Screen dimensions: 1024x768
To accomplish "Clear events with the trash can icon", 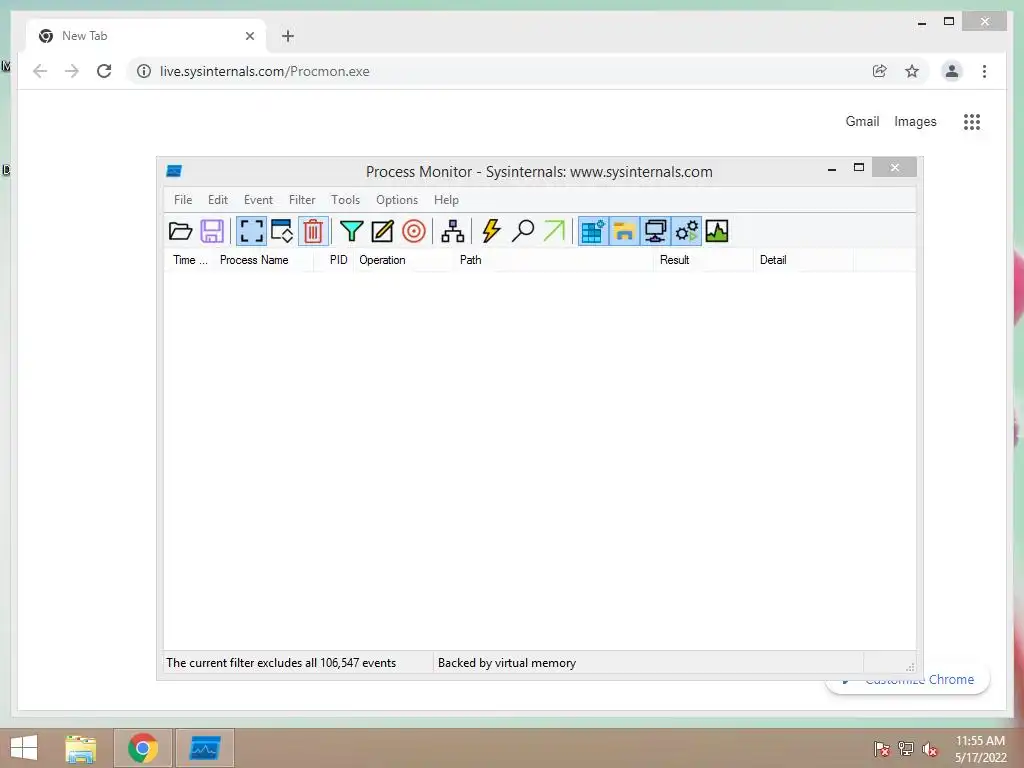I will (313, 231).
